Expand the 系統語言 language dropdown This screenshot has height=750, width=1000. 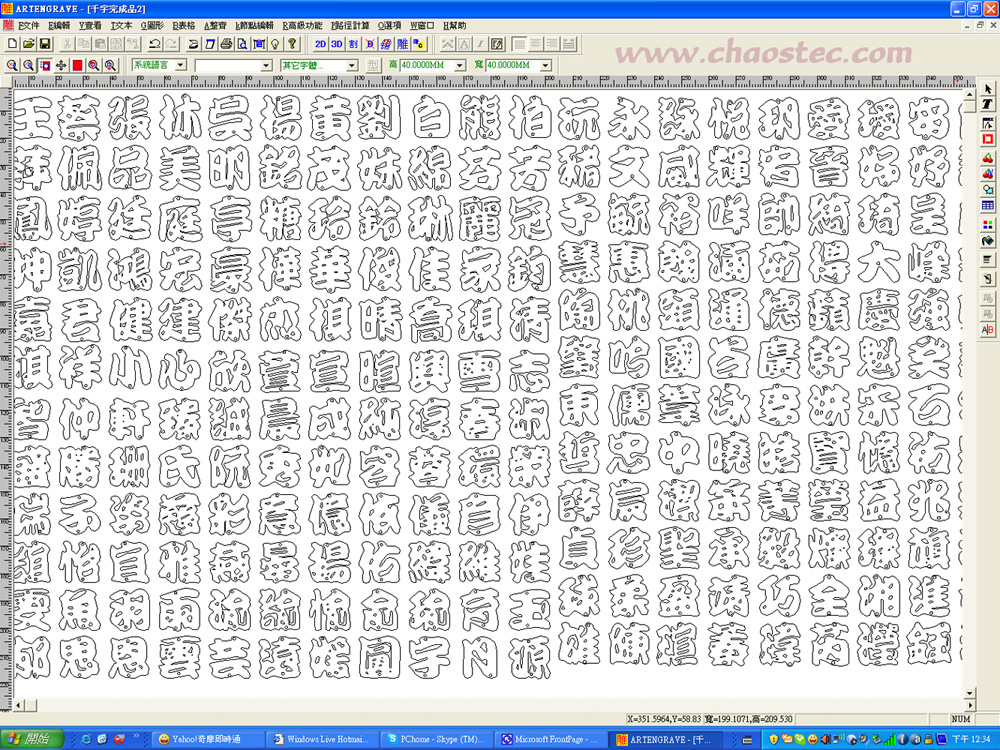(x=179, y=65)
